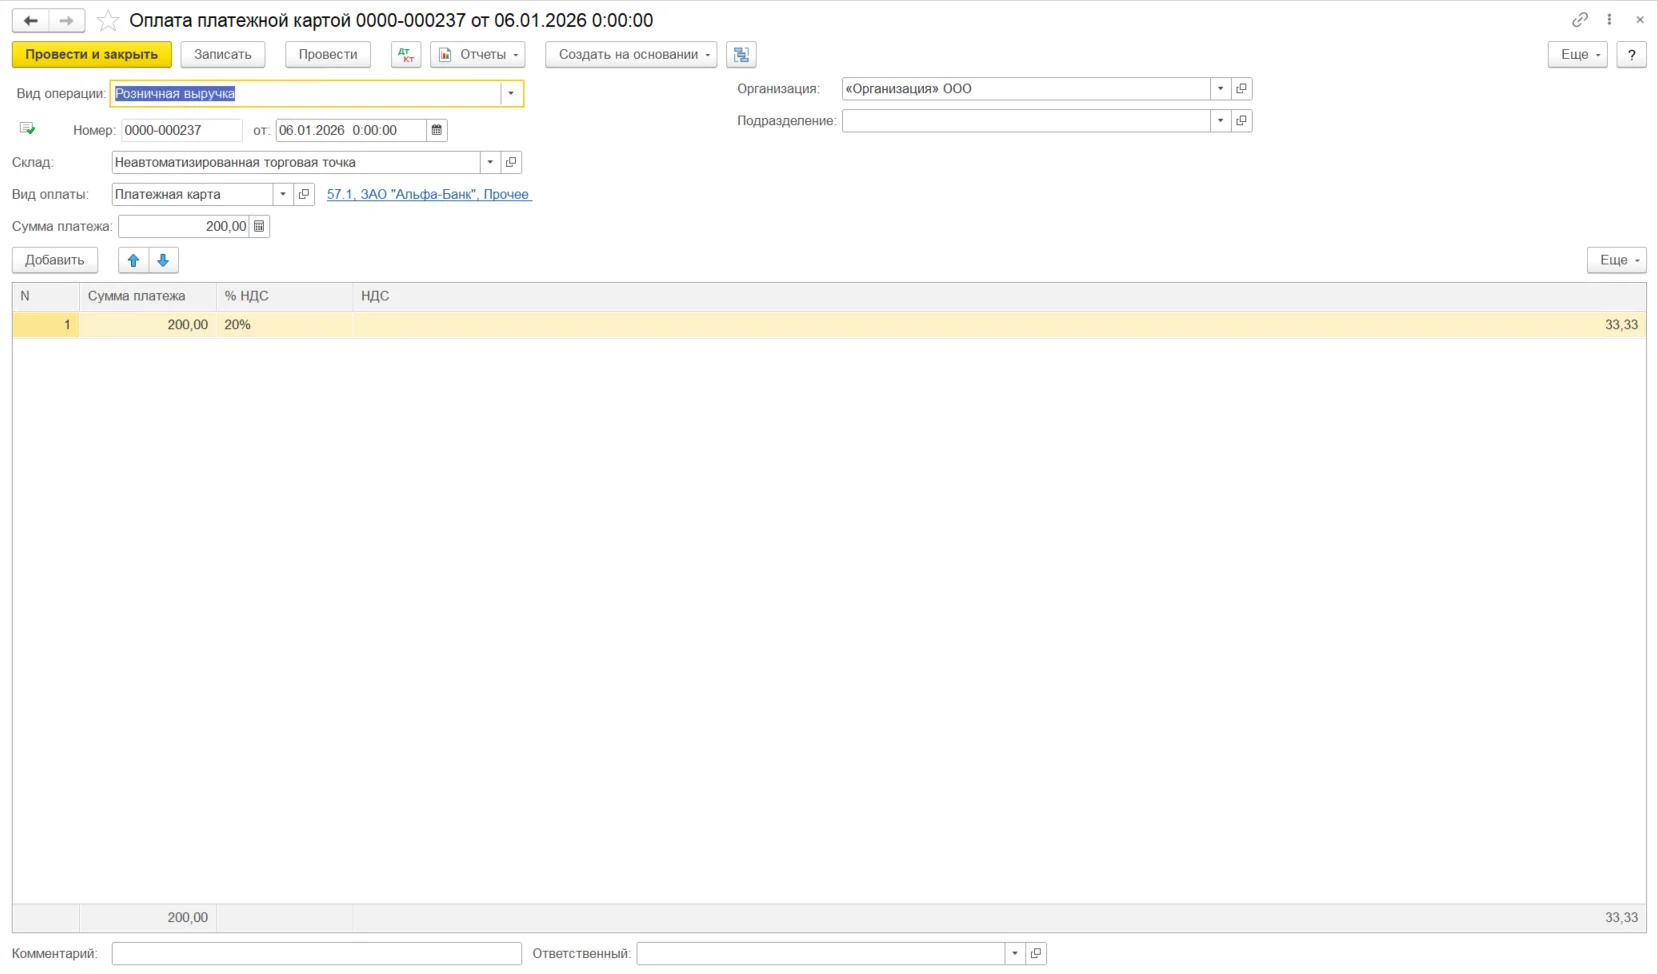Click the Записать button
The height and width of the screenshot is (974, 1657).
tap(223, 54)
